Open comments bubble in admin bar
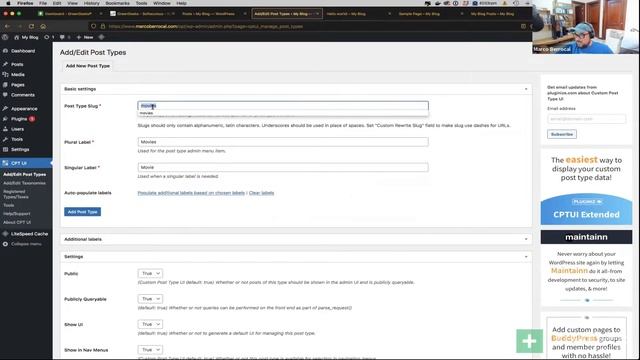This screenshot has width=640, height=360. coord(65,37)
